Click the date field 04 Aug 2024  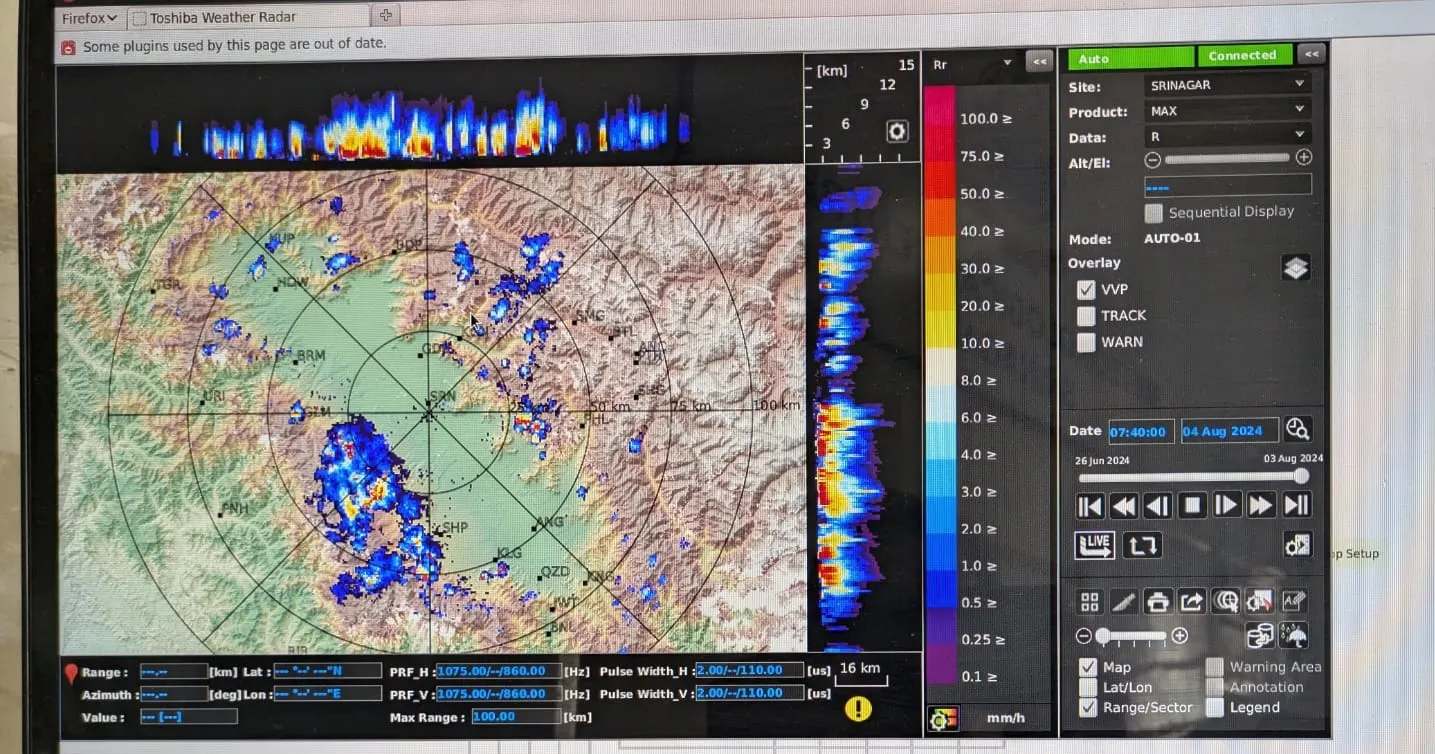coord(1229,431)
